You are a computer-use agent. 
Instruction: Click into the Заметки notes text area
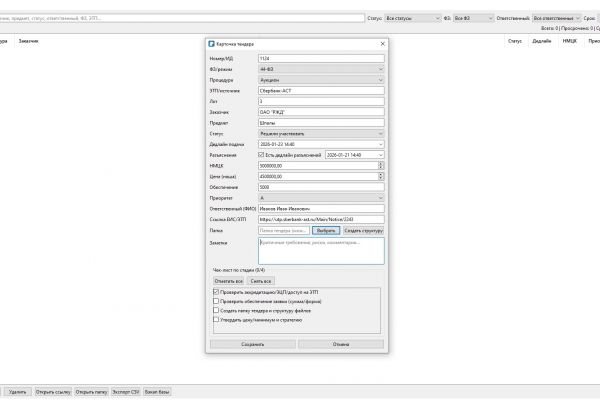pyautogui.click(x=321, y=251)
